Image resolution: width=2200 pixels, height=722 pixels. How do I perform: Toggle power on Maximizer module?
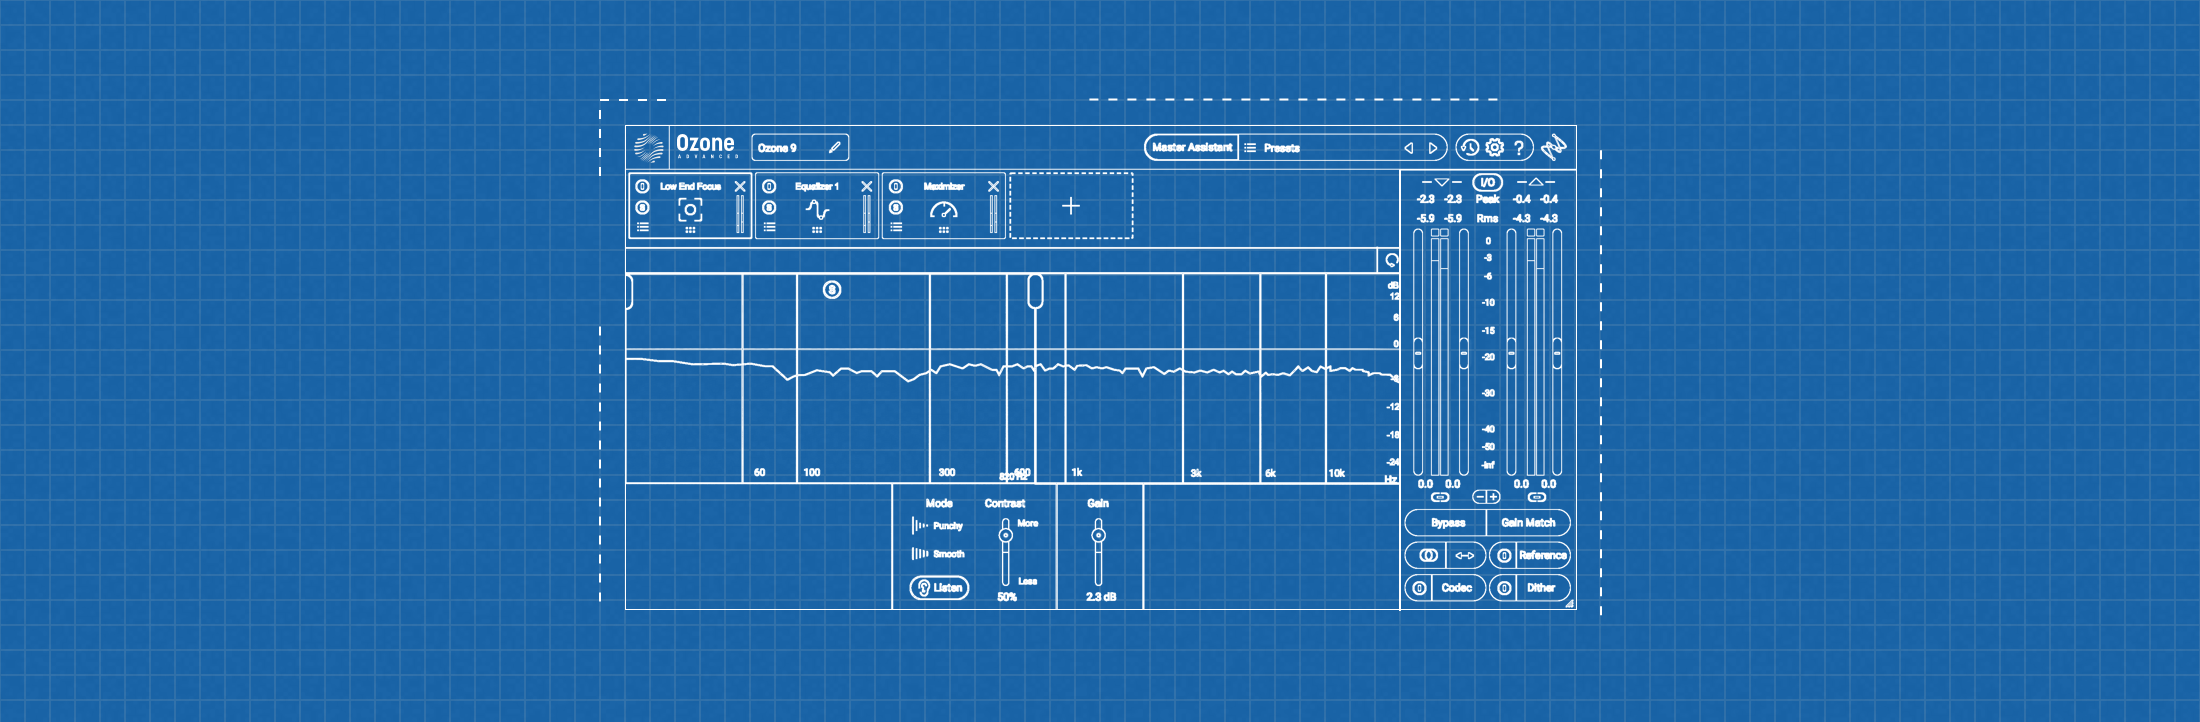coord(896,186)
